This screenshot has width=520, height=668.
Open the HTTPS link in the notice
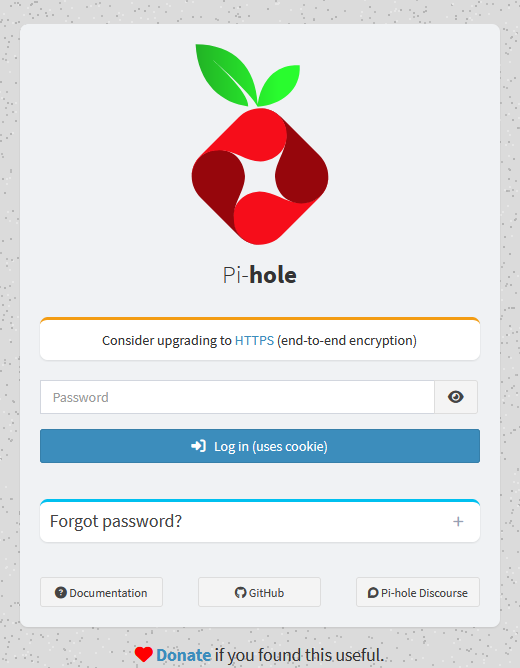click(x=254, y=340)
